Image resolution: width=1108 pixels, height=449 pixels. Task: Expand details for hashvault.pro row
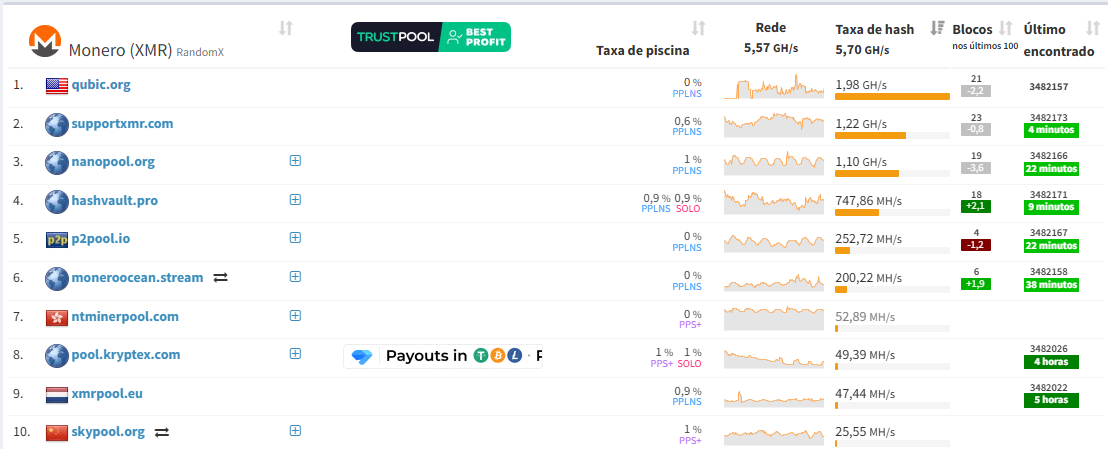click(x=295, y=199)
